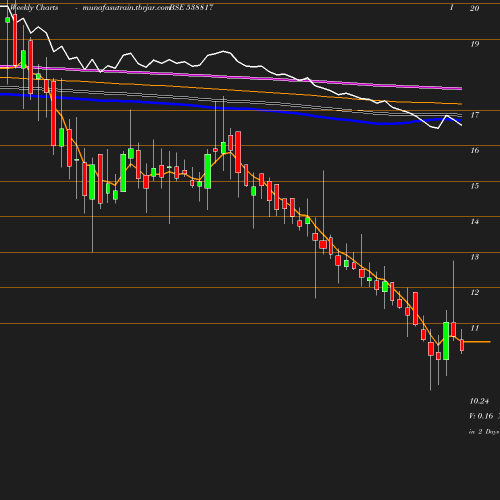Click the price axis label 12
The width and height of the screenshot is (500, 500).
[474, 293]
